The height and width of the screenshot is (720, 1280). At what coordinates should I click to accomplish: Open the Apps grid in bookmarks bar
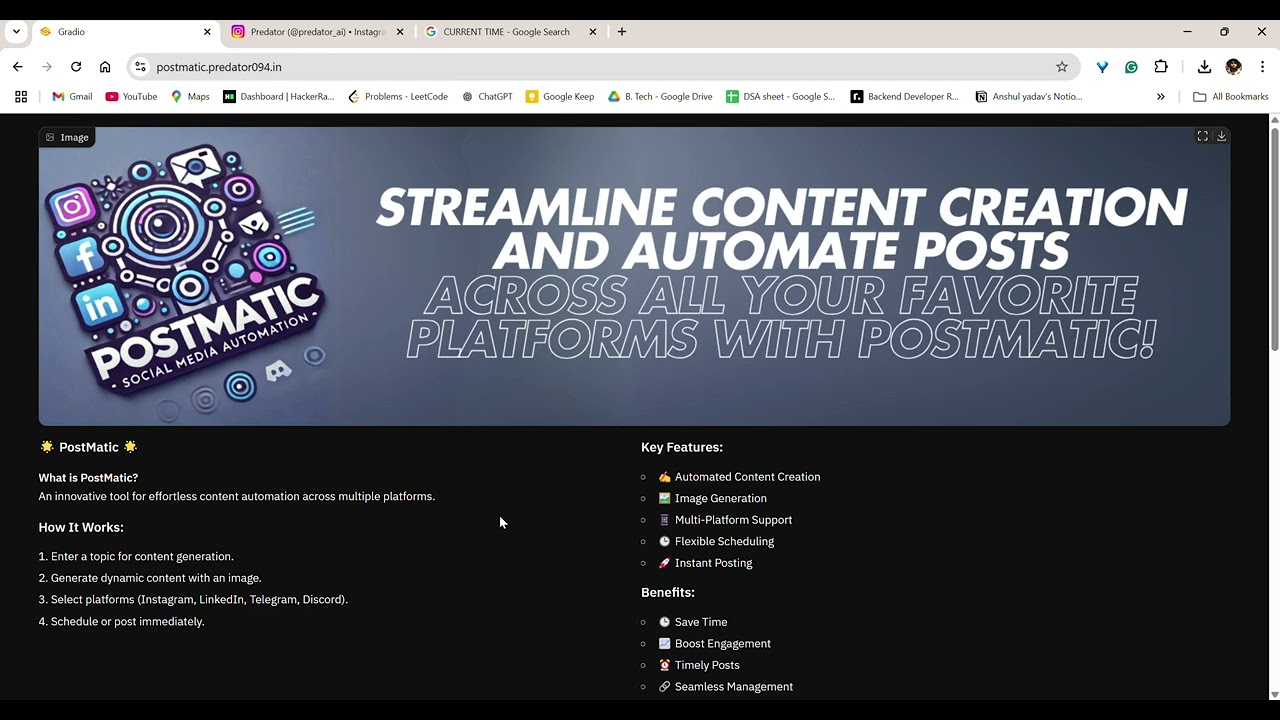click(21, 97)
